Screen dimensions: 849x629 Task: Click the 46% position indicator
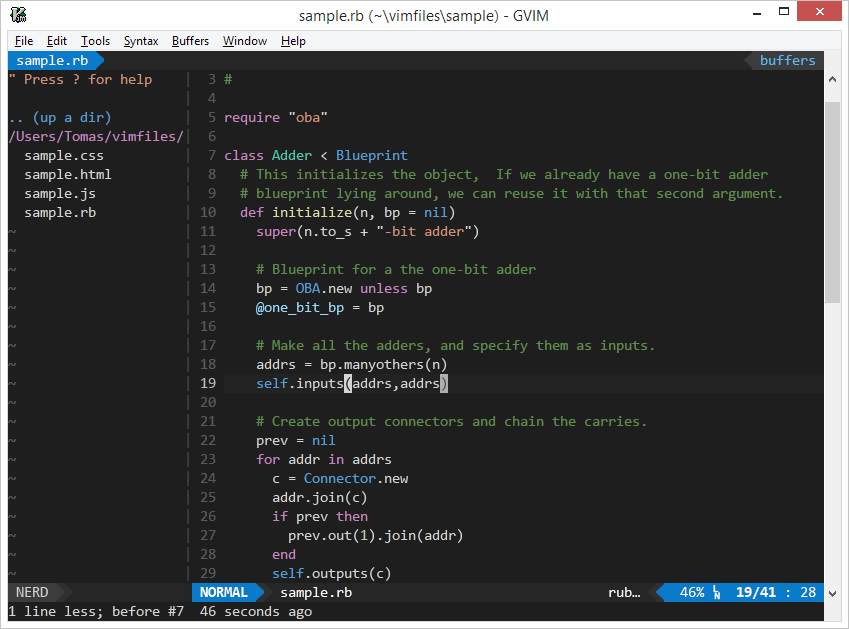click(692, 593)
